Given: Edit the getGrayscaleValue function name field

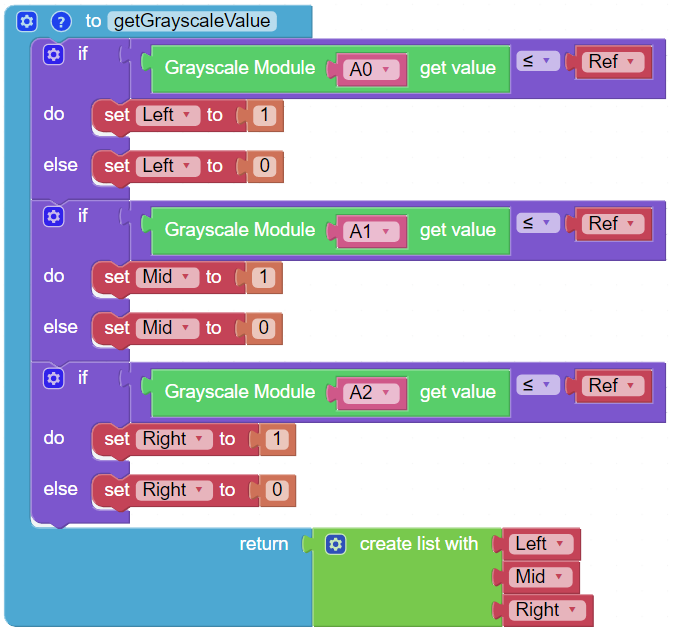Looking at the screenshot, I should click(x=192, y=21).
